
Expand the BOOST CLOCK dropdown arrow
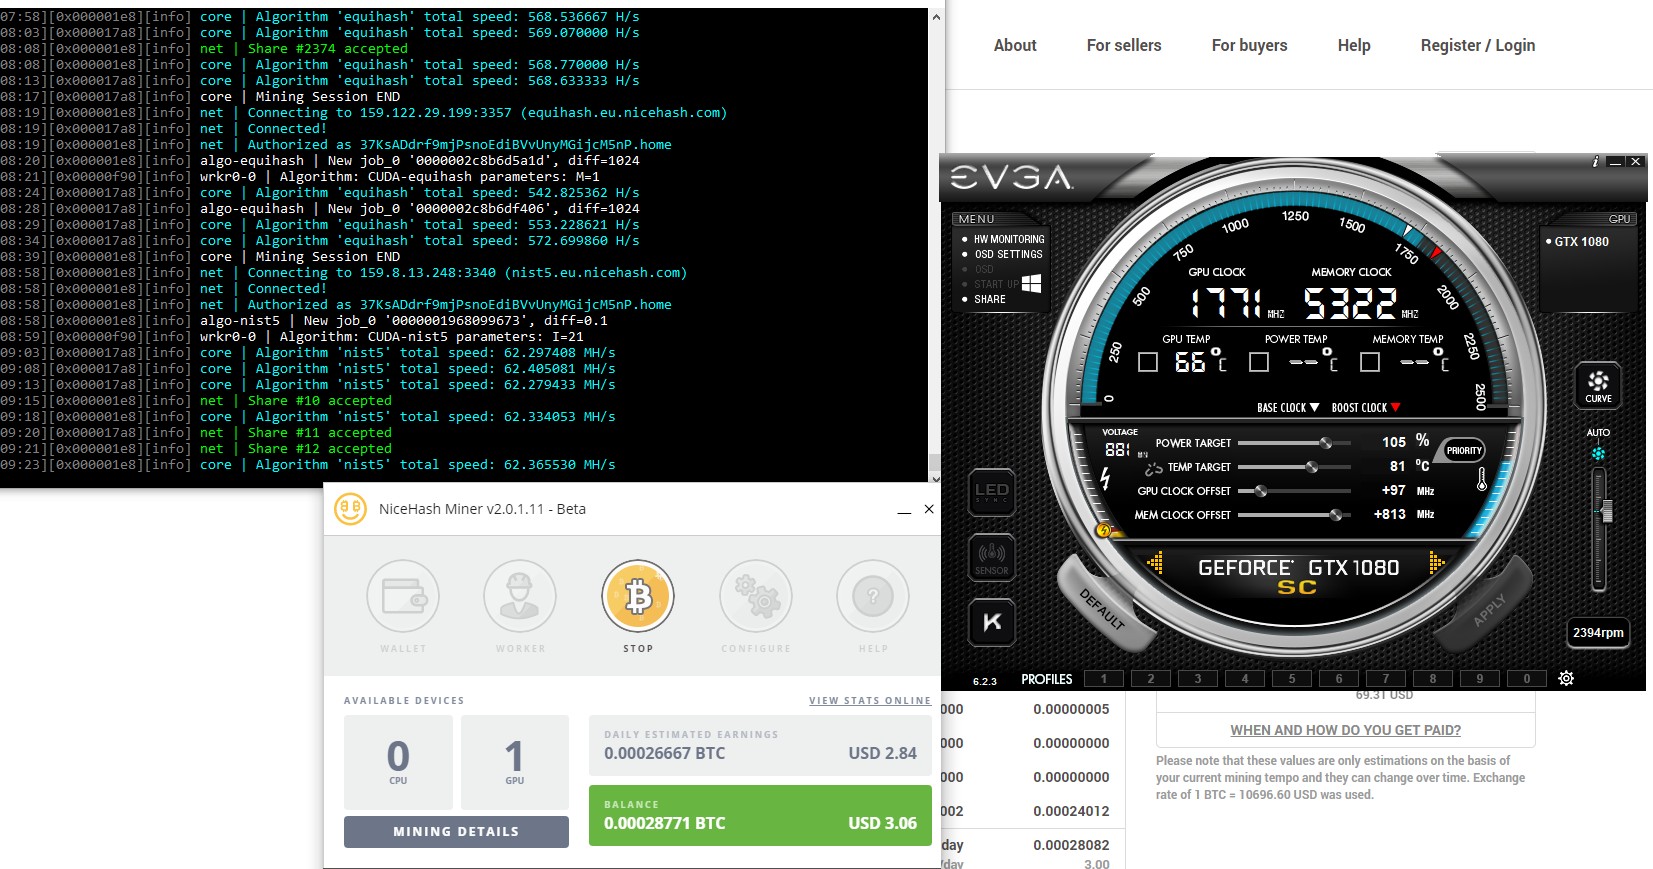click(1396, 408)
